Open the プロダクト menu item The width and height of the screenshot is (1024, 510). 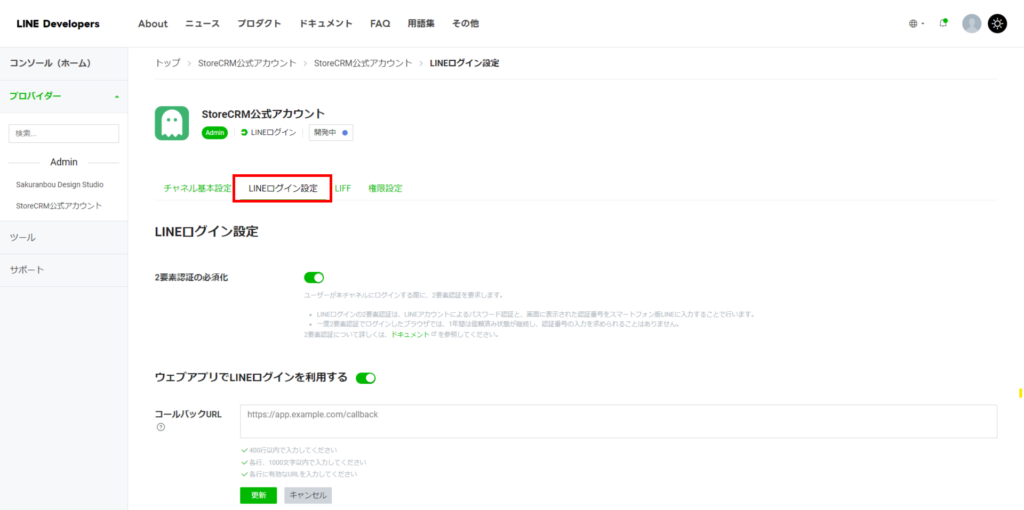[259, 24]
